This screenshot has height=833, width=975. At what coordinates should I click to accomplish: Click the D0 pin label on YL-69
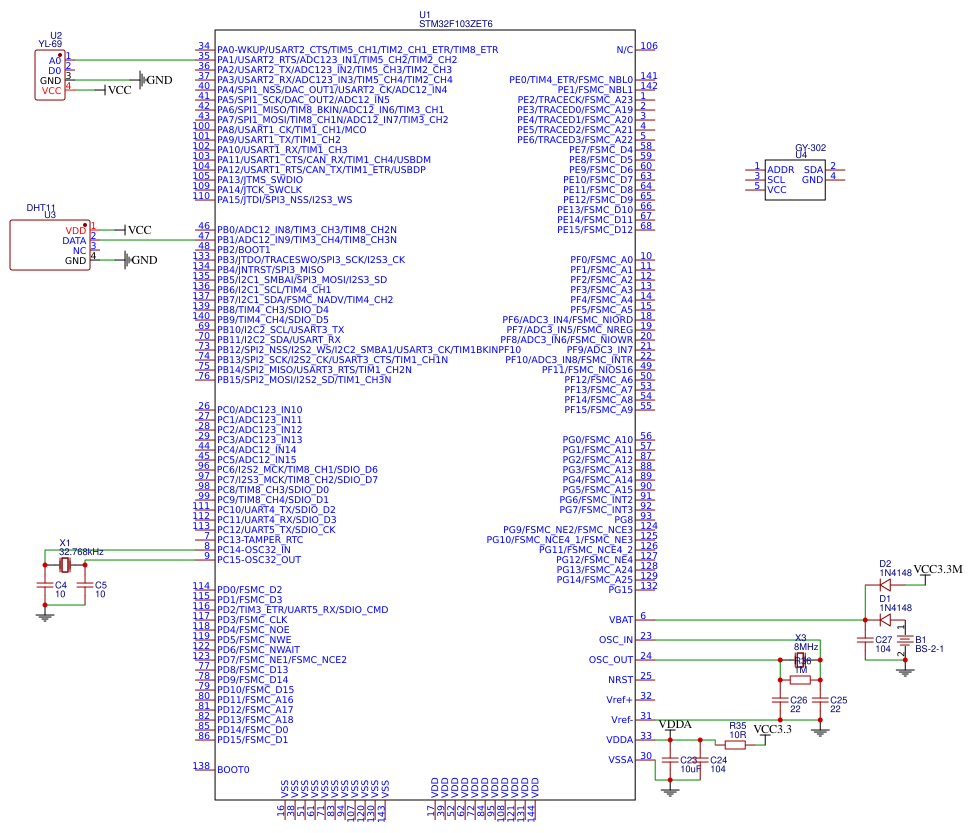click(55, 71)
